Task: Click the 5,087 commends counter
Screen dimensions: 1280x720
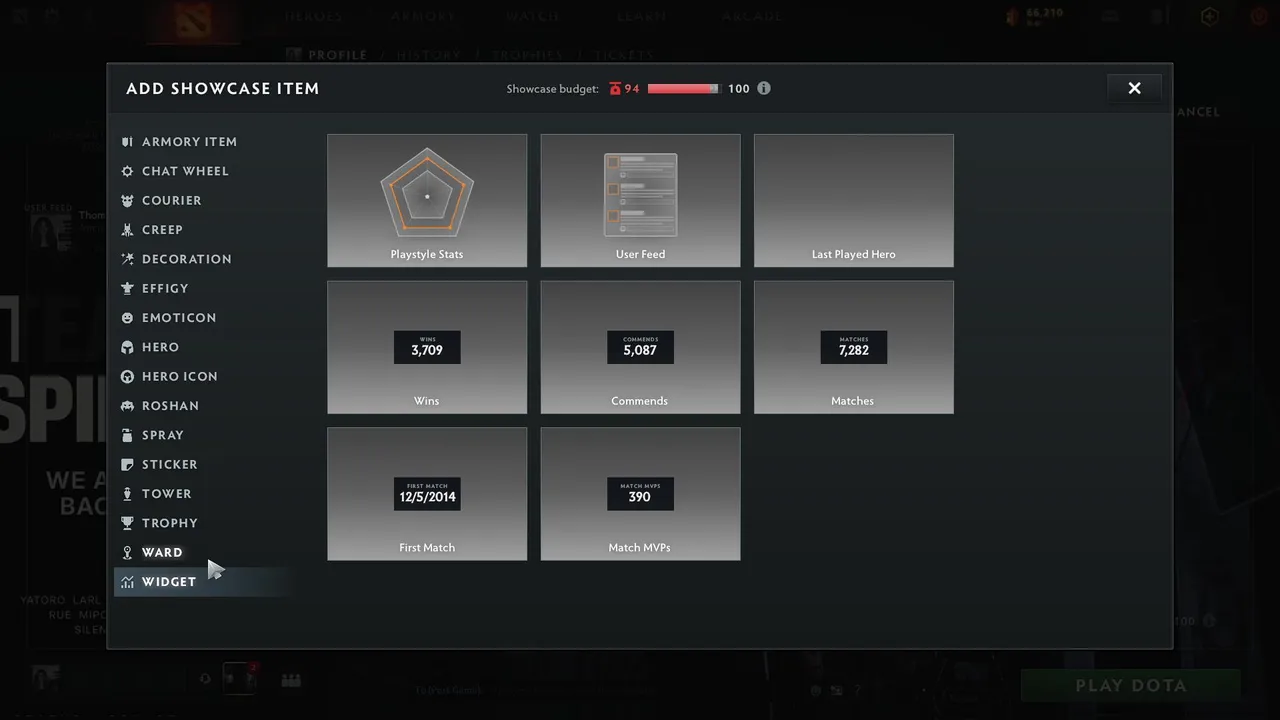Action: point(640,348)
